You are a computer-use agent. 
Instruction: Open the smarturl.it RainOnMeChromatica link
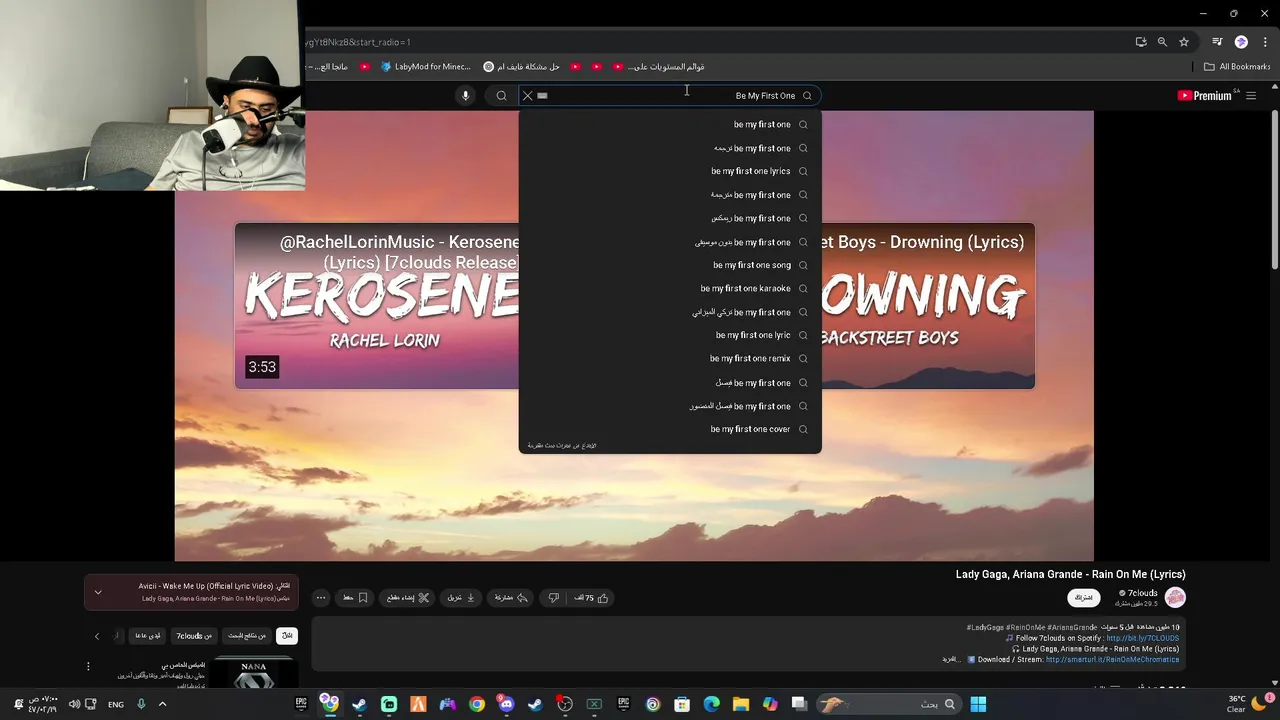1112,660
